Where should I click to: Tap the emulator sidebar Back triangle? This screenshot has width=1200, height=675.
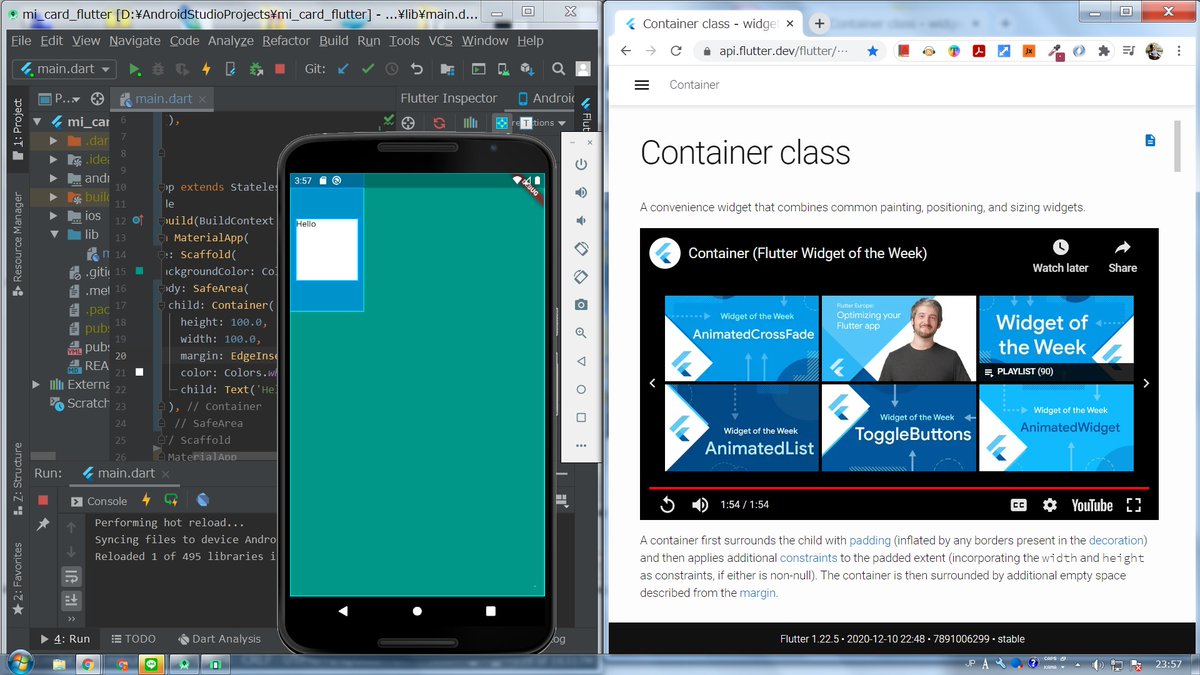(581, 361)
